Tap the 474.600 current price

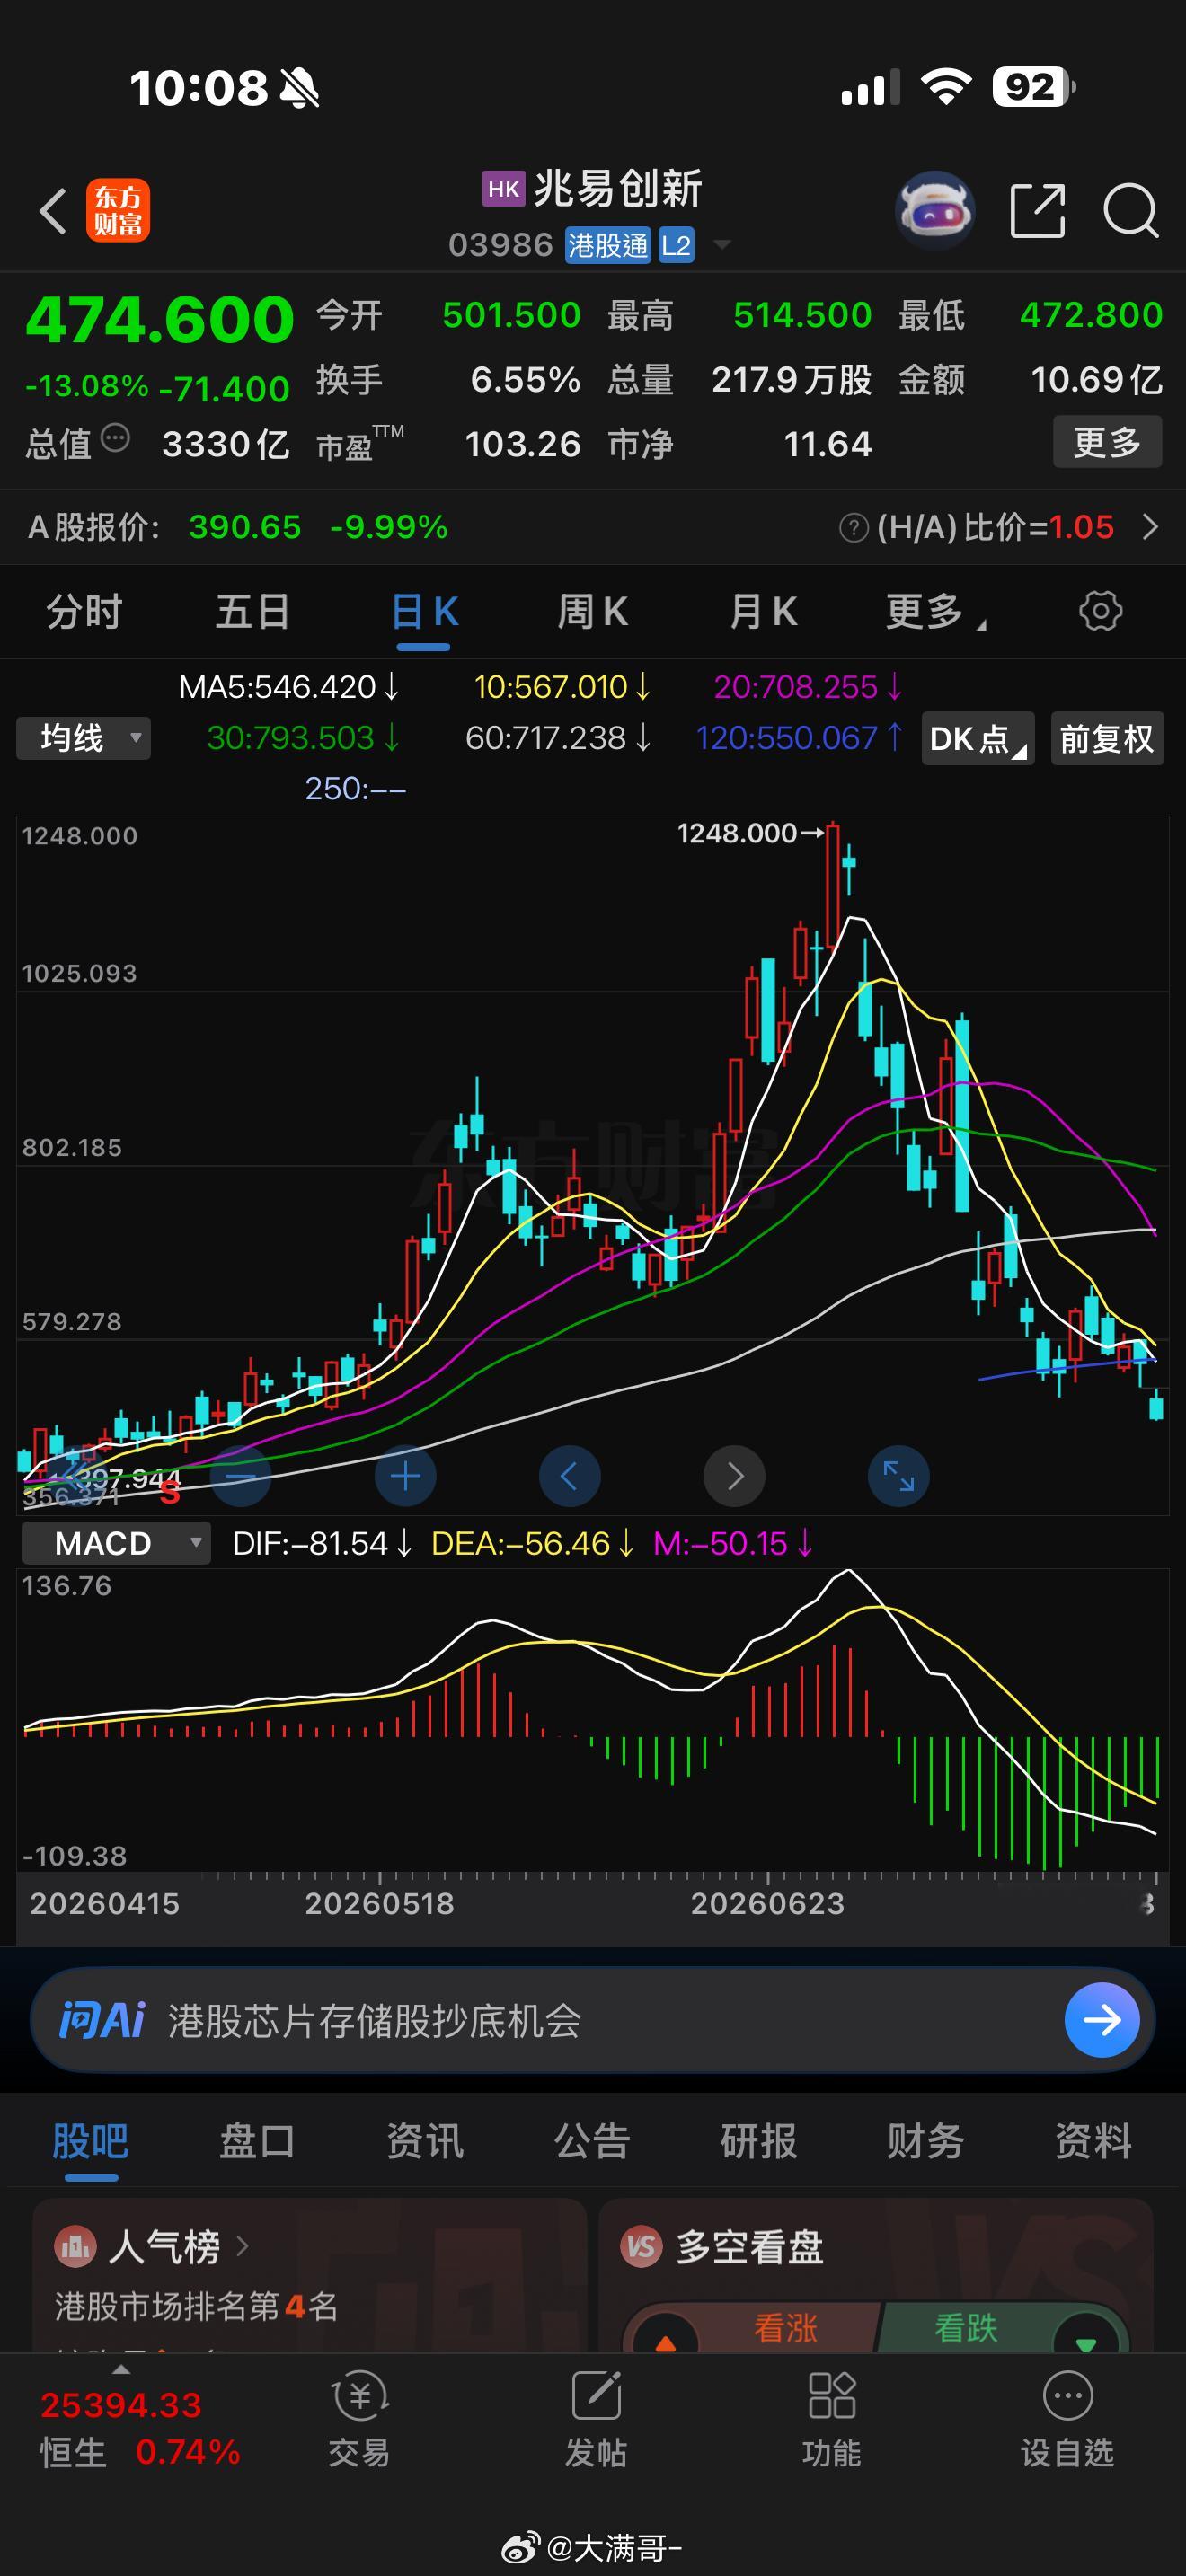pyautogui.click(x=160, y=320)
